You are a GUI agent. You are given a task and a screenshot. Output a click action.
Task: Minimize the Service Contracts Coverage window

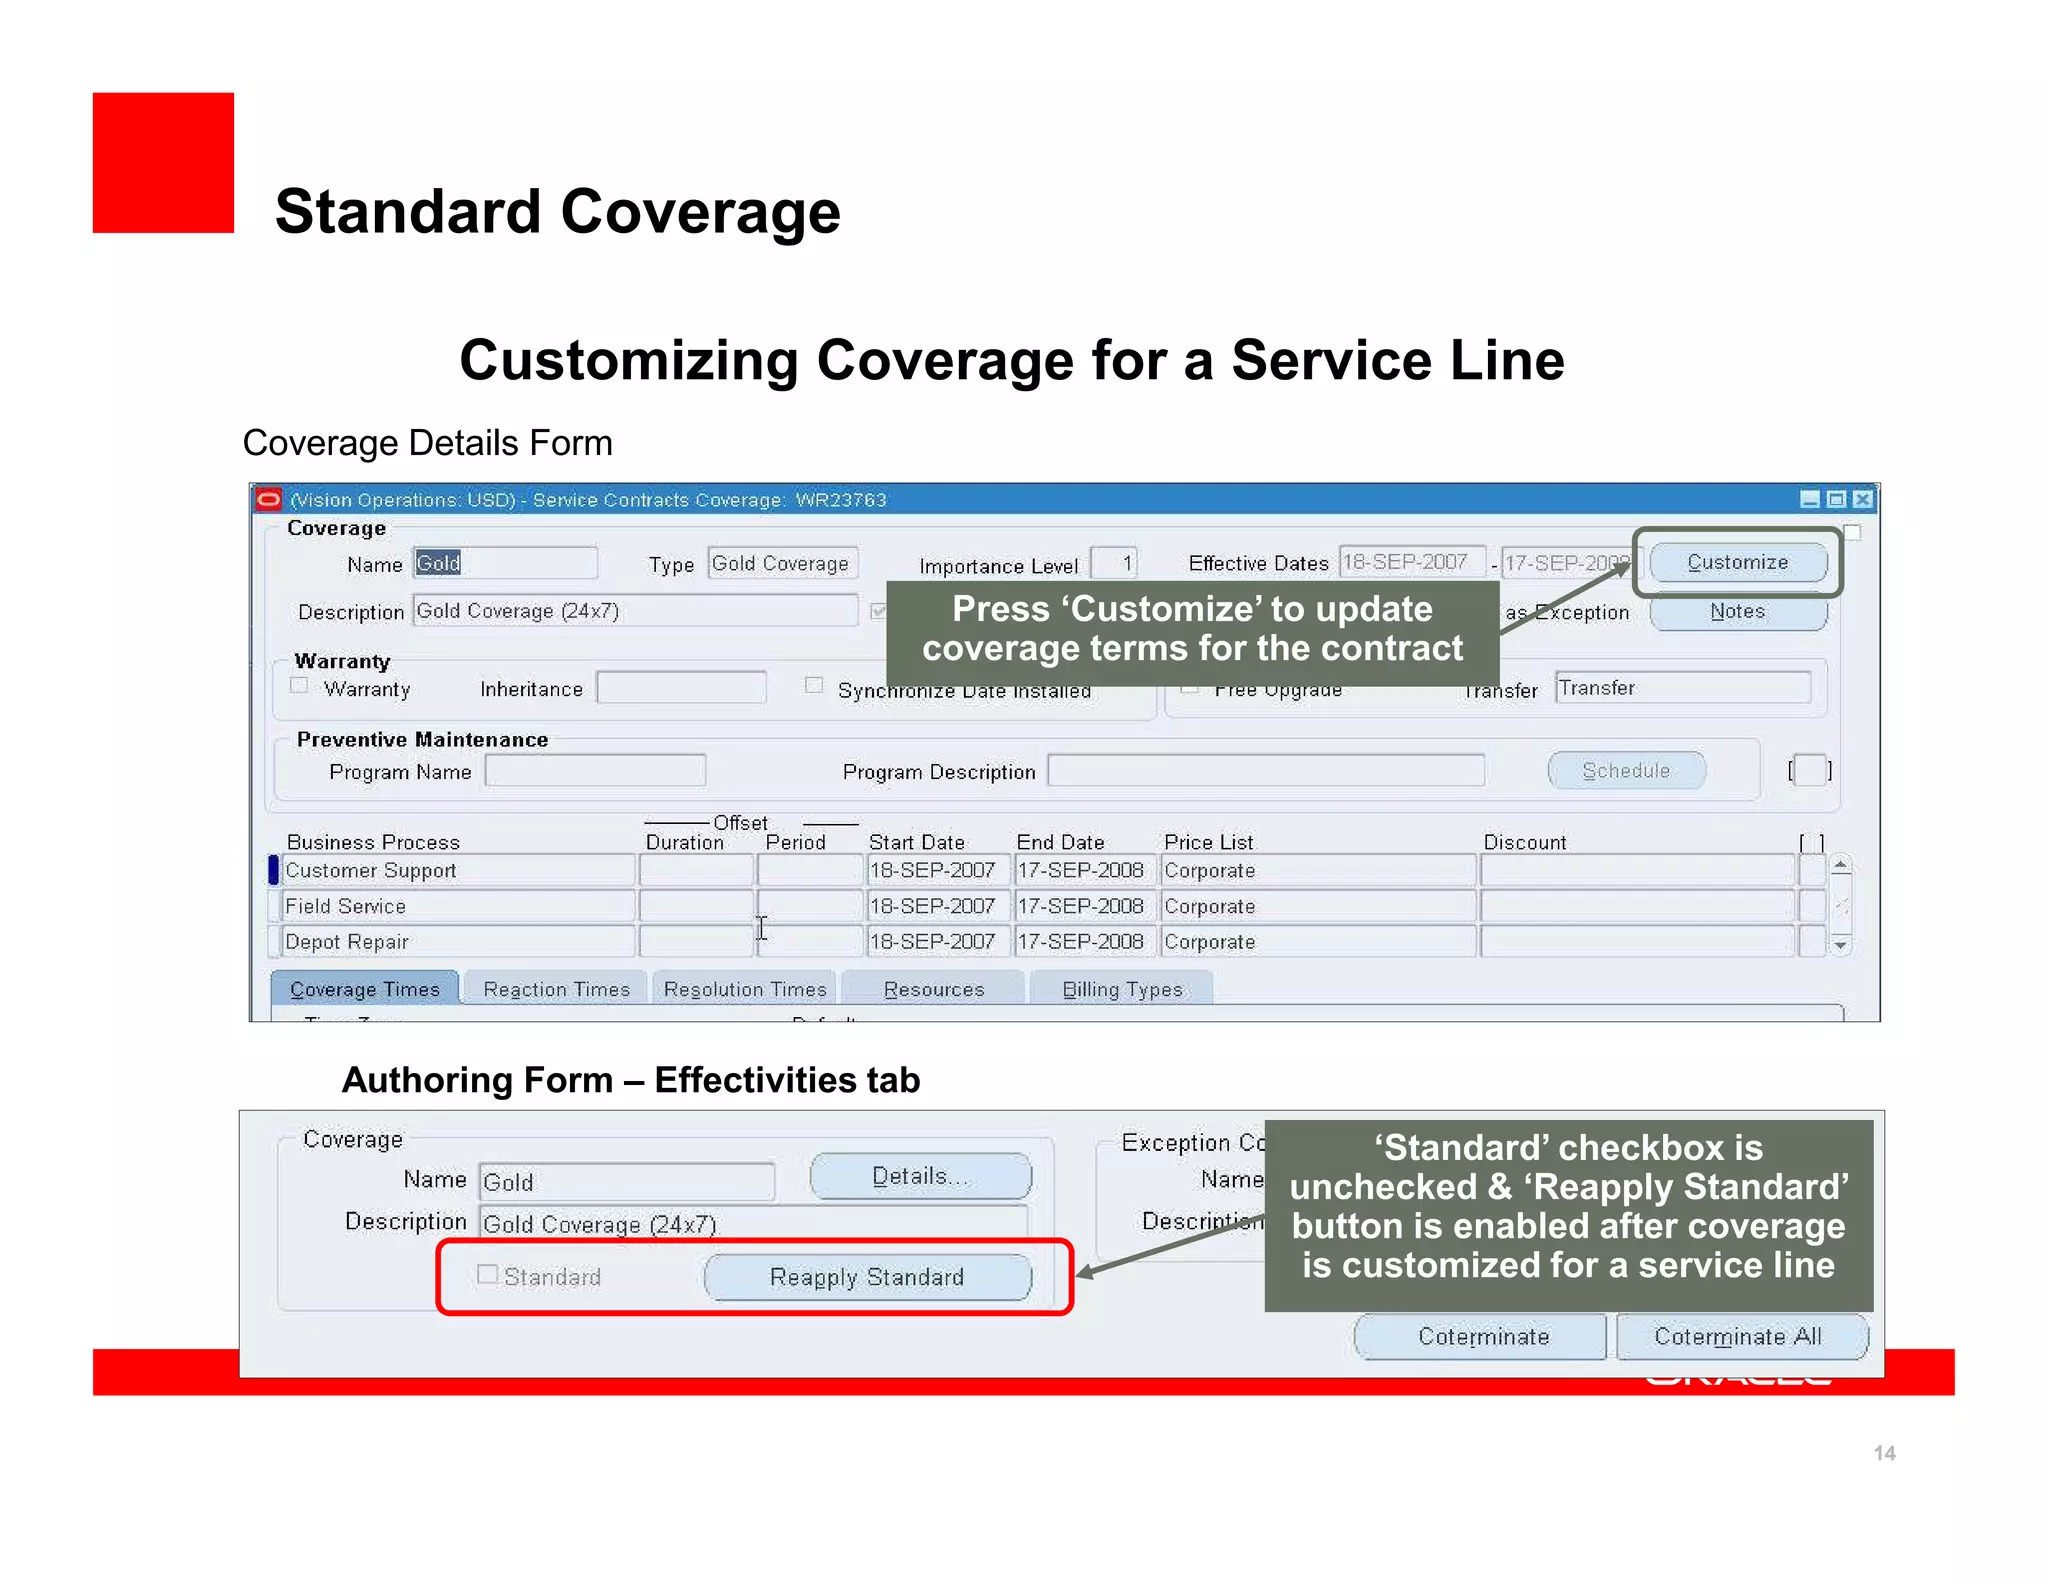pos(1810,499)
